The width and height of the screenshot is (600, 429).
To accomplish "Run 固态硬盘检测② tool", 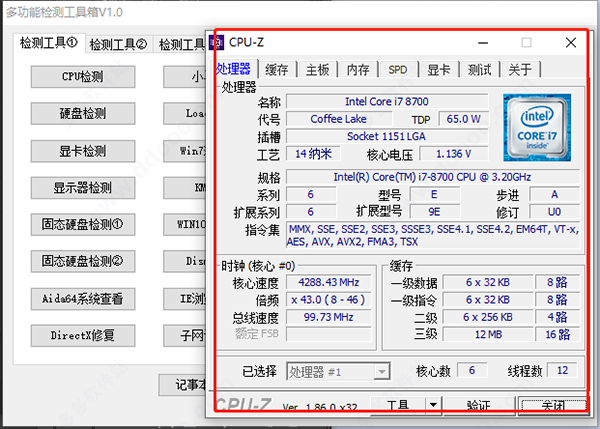I will pos(83,261).
